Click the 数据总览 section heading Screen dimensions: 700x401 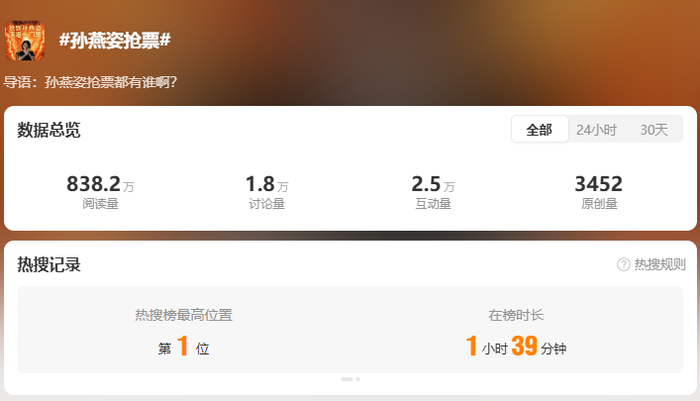[49, 130]
